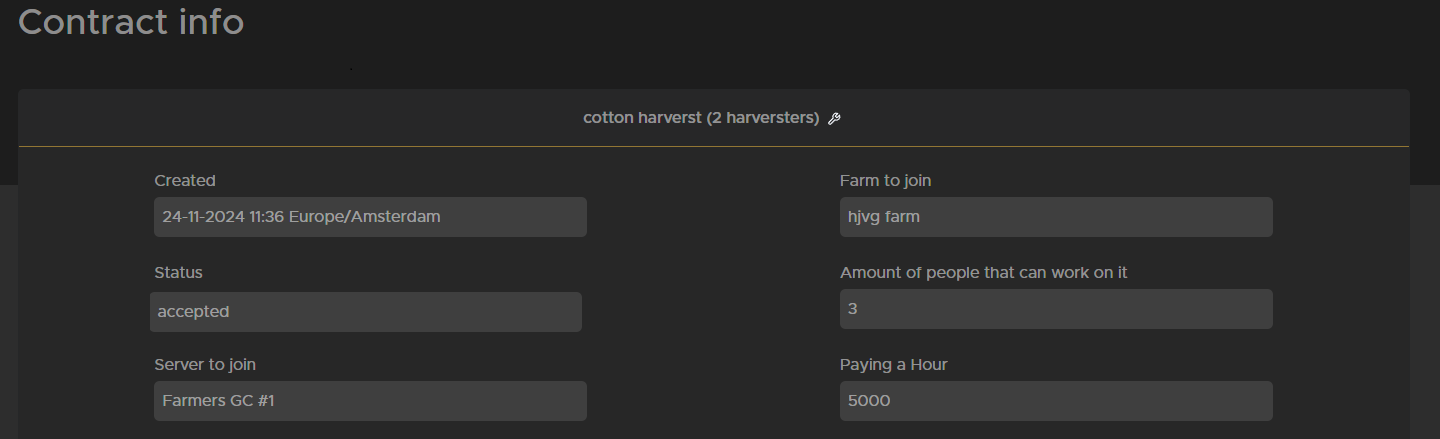Click the gold divider line under the title
This screenshot has width=1440, height=439.
tap(713, 147)
